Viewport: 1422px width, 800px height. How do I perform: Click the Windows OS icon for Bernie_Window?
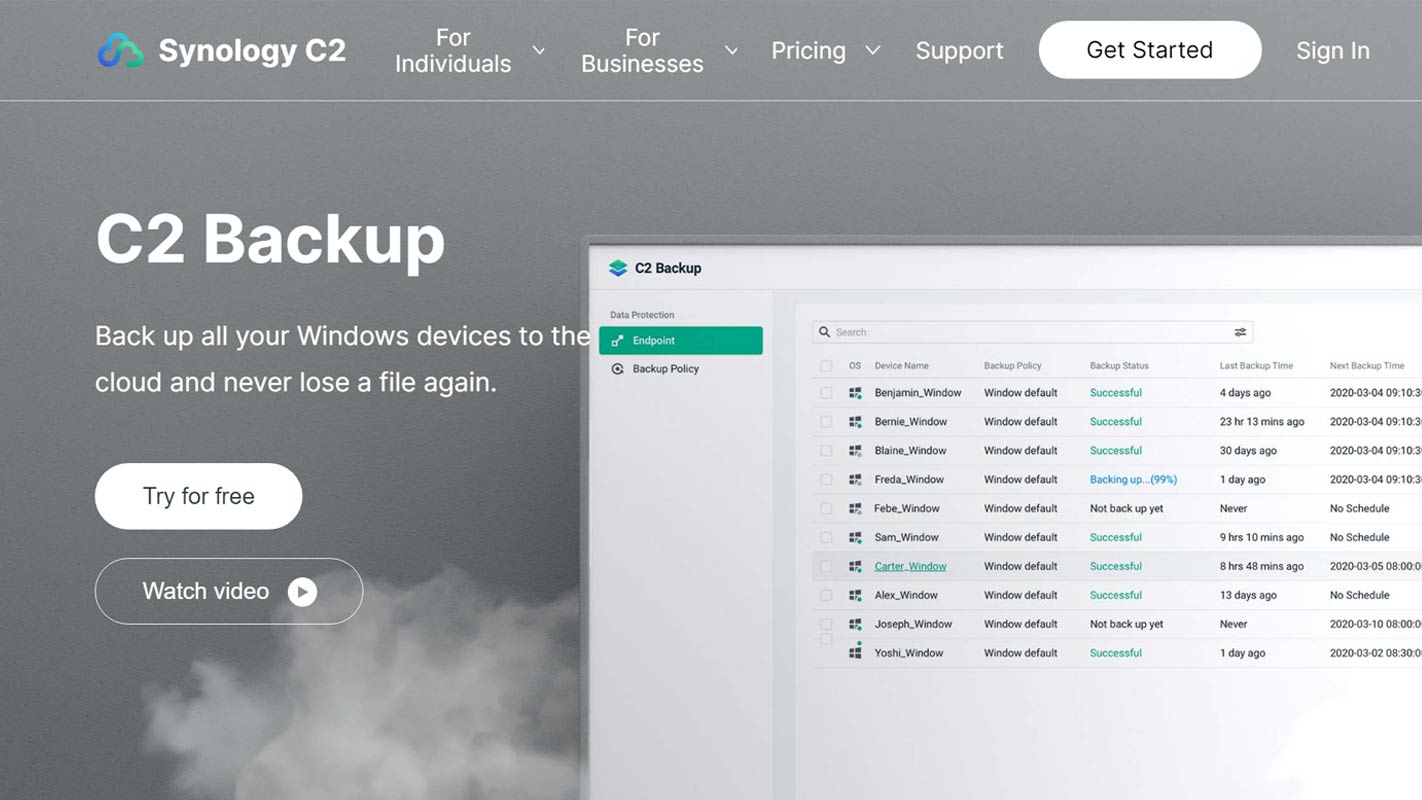(x=855, y=422)
